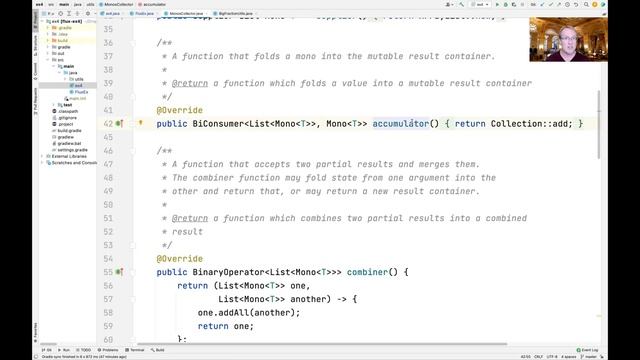Run the project with the green play icon

pyautogui.click(x=497, y=4)
